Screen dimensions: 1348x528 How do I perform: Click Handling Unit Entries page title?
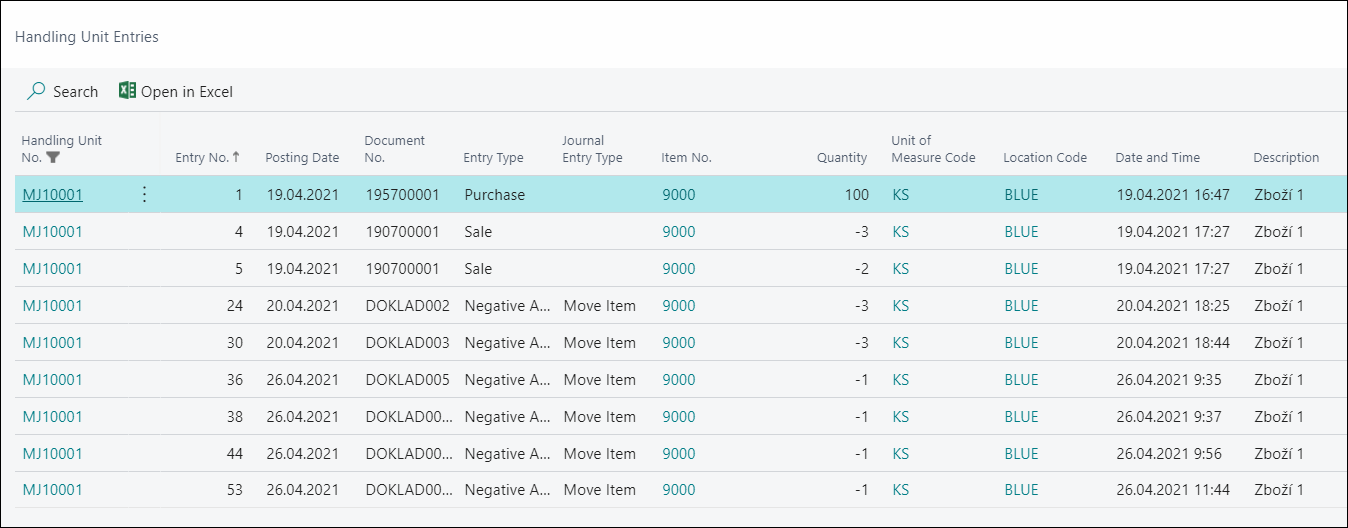click(87, 37)
